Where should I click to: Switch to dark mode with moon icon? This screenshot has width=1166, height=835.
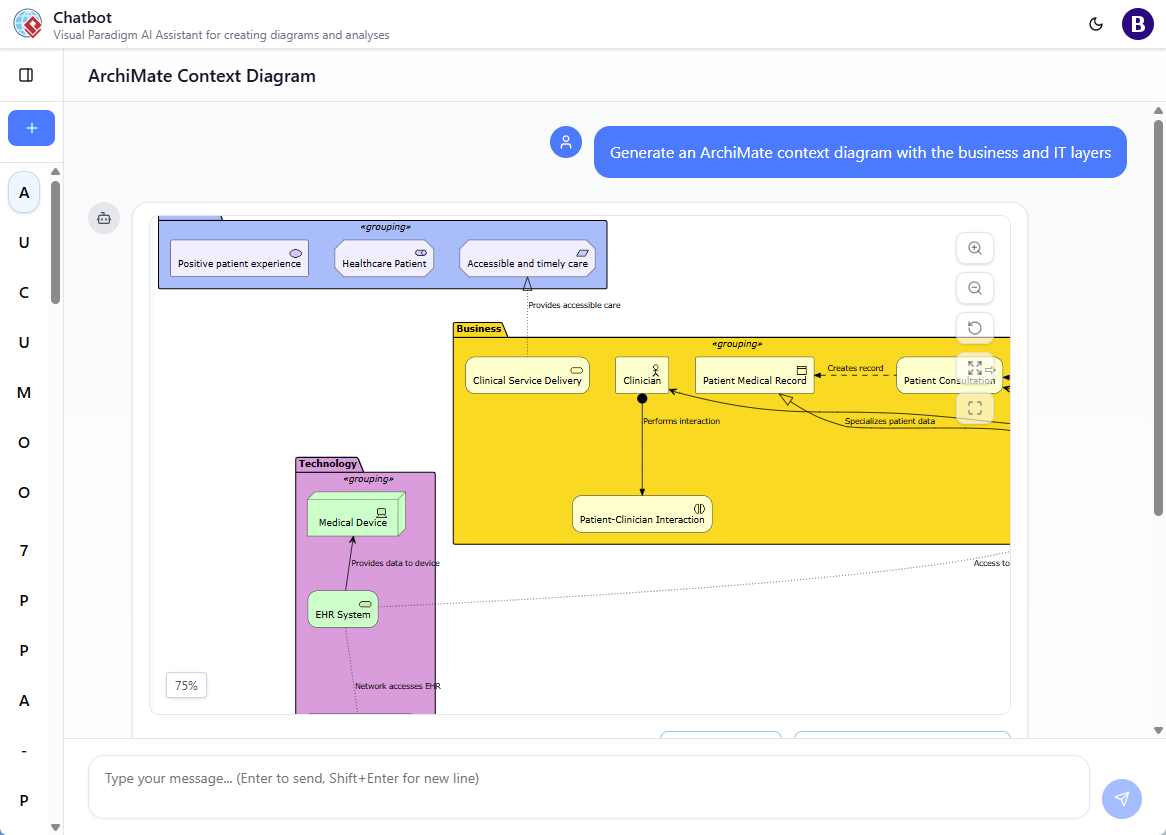[x=1096, y=24]
